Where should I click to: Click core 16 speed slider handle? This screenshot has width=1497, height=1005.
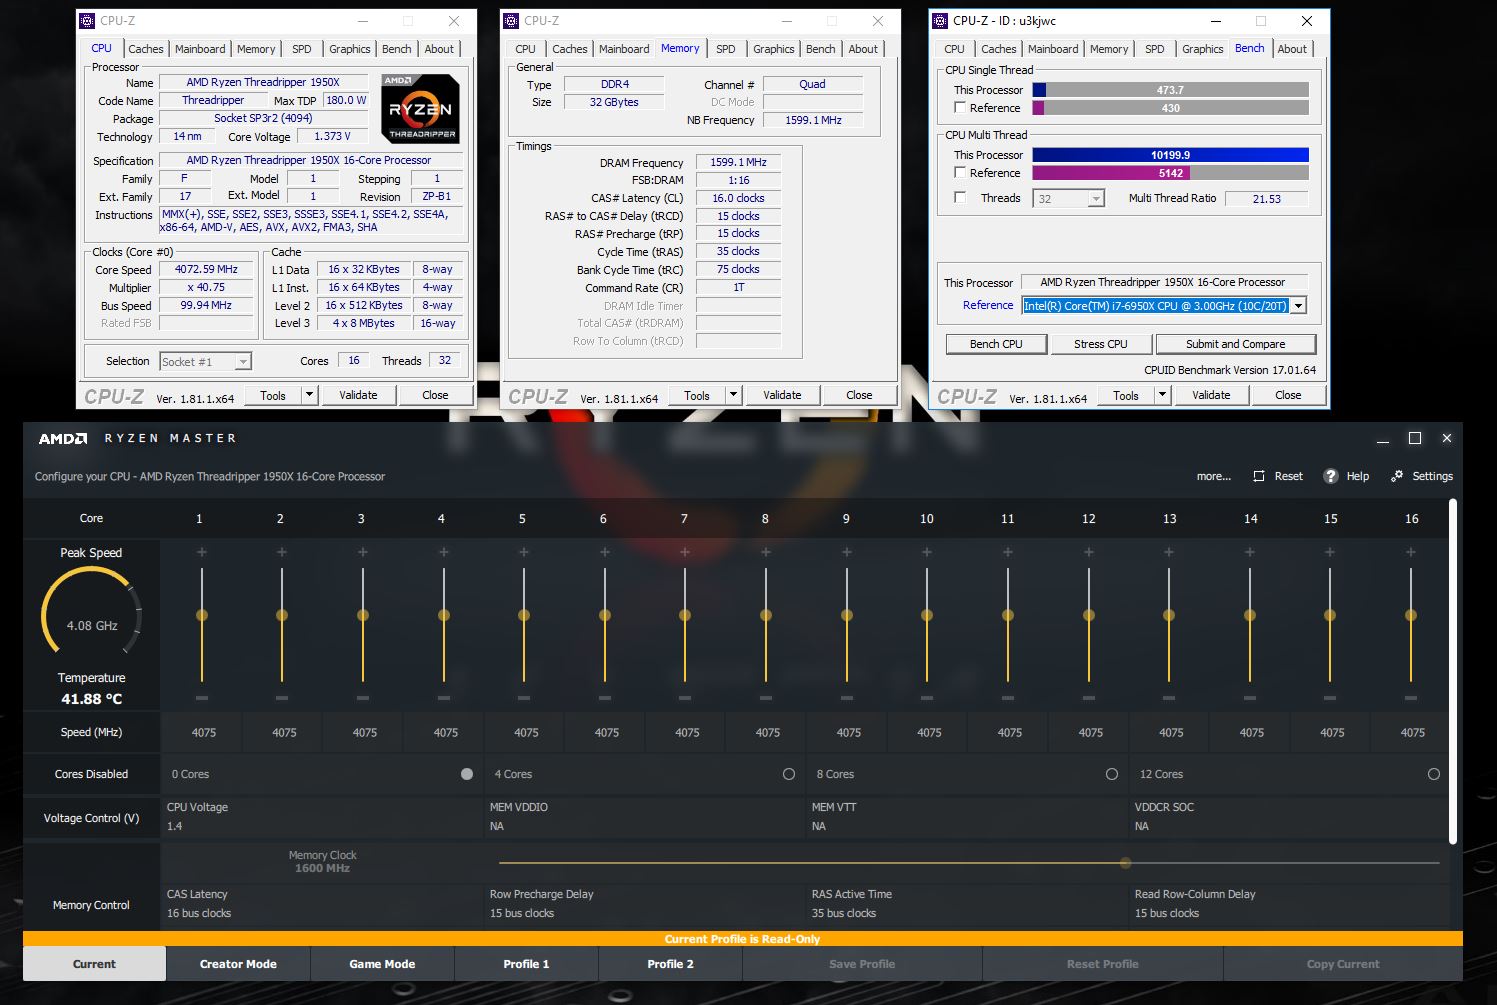point(1411,615)
